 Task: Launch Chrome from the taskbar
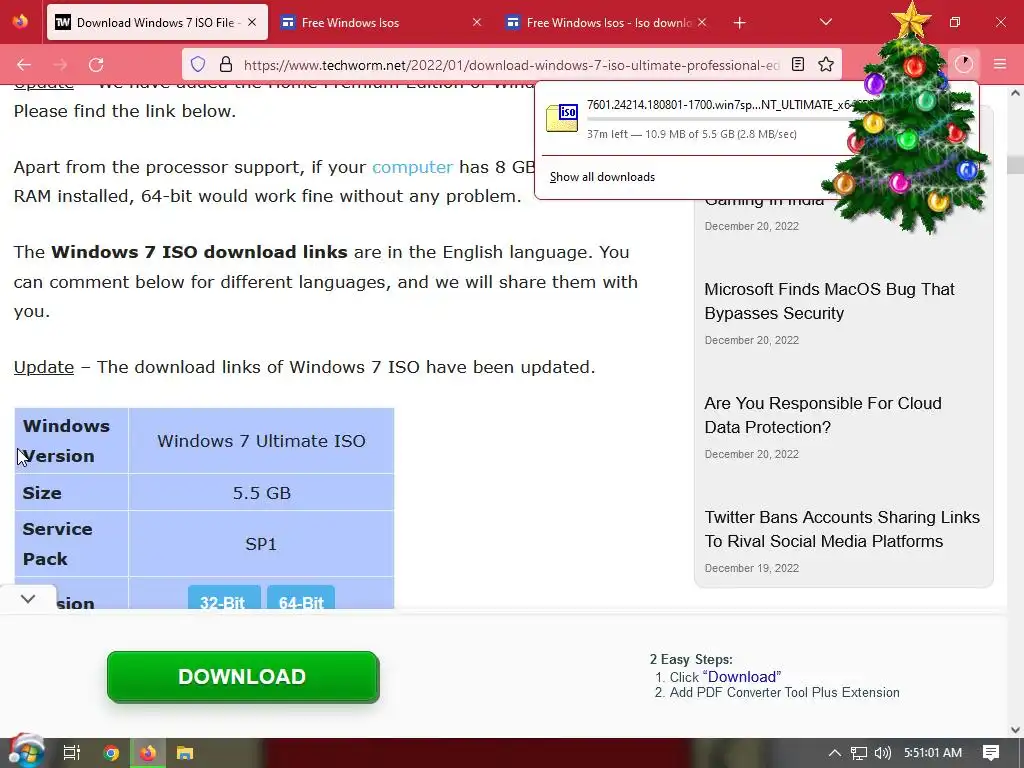pos(111,753)
